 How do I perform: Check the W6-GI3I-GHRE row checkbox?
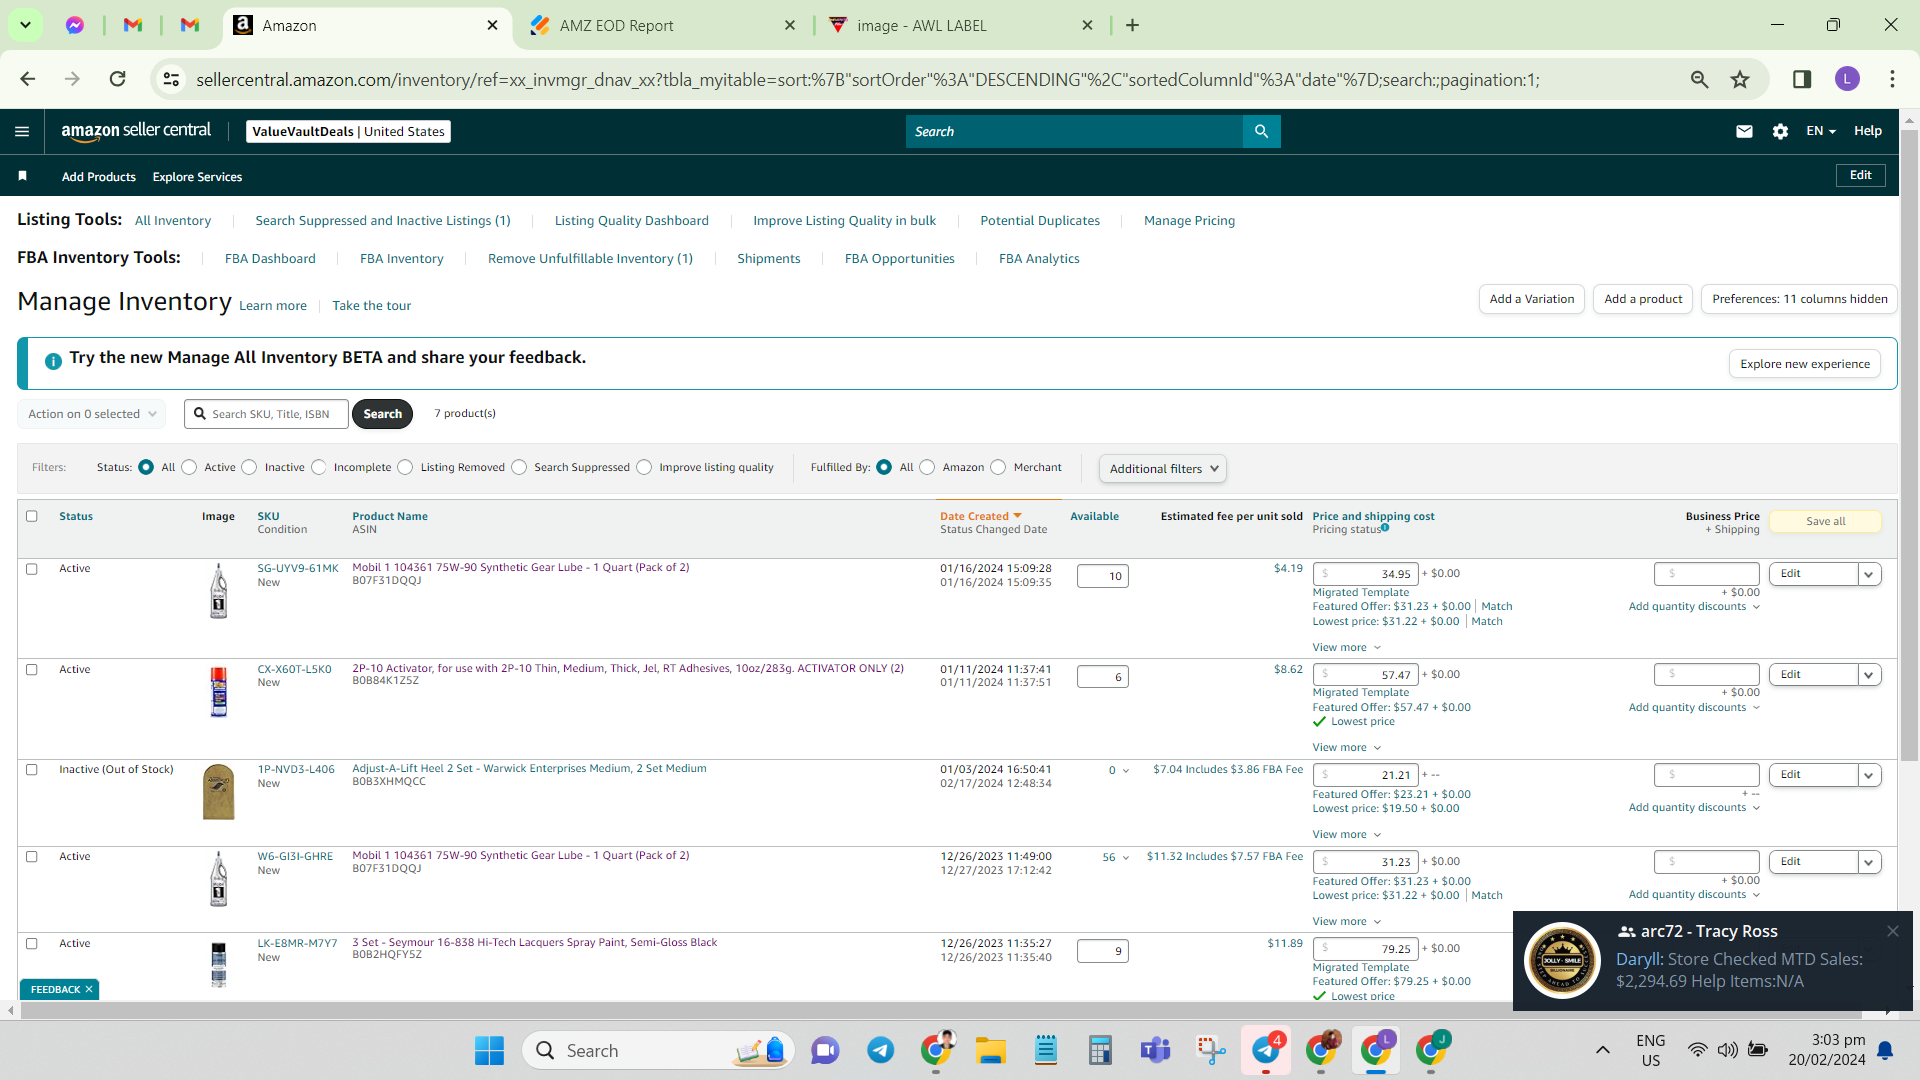coord(31,857)
